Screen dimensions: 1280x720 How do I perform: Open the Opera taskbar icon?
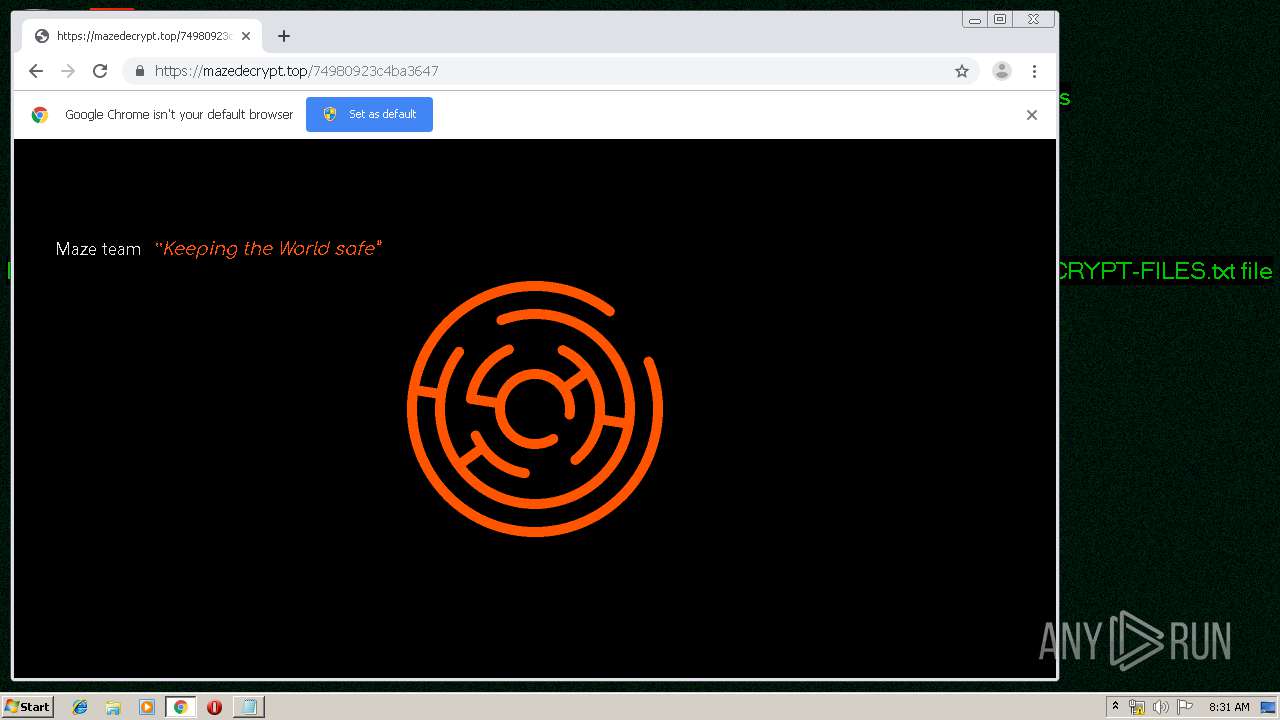214,707
